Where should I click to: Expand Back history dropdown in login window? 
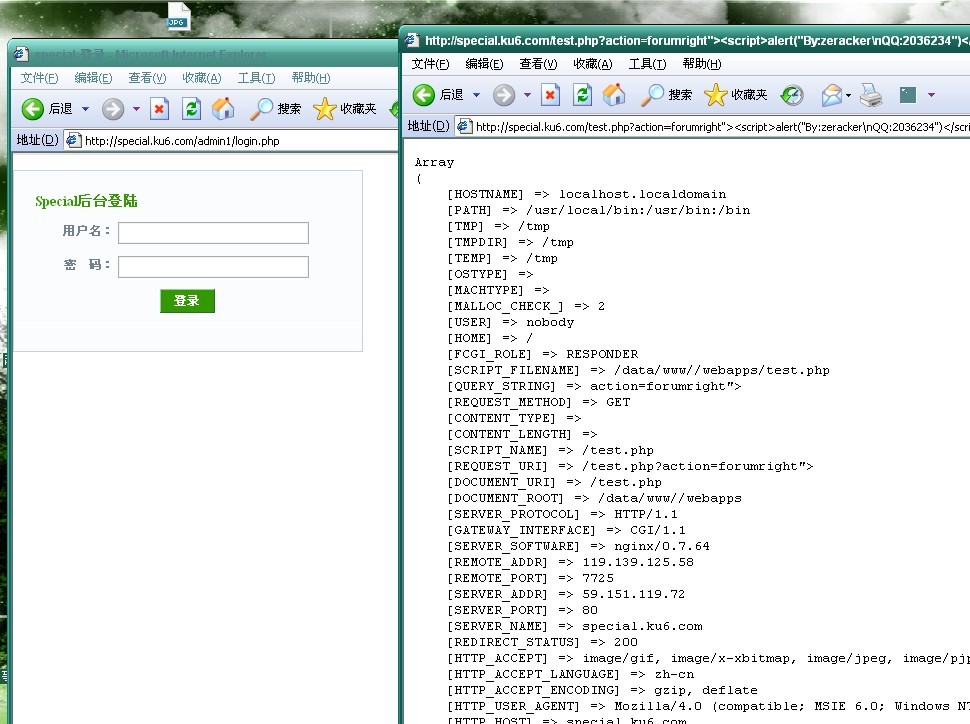(x=85, y=109)
